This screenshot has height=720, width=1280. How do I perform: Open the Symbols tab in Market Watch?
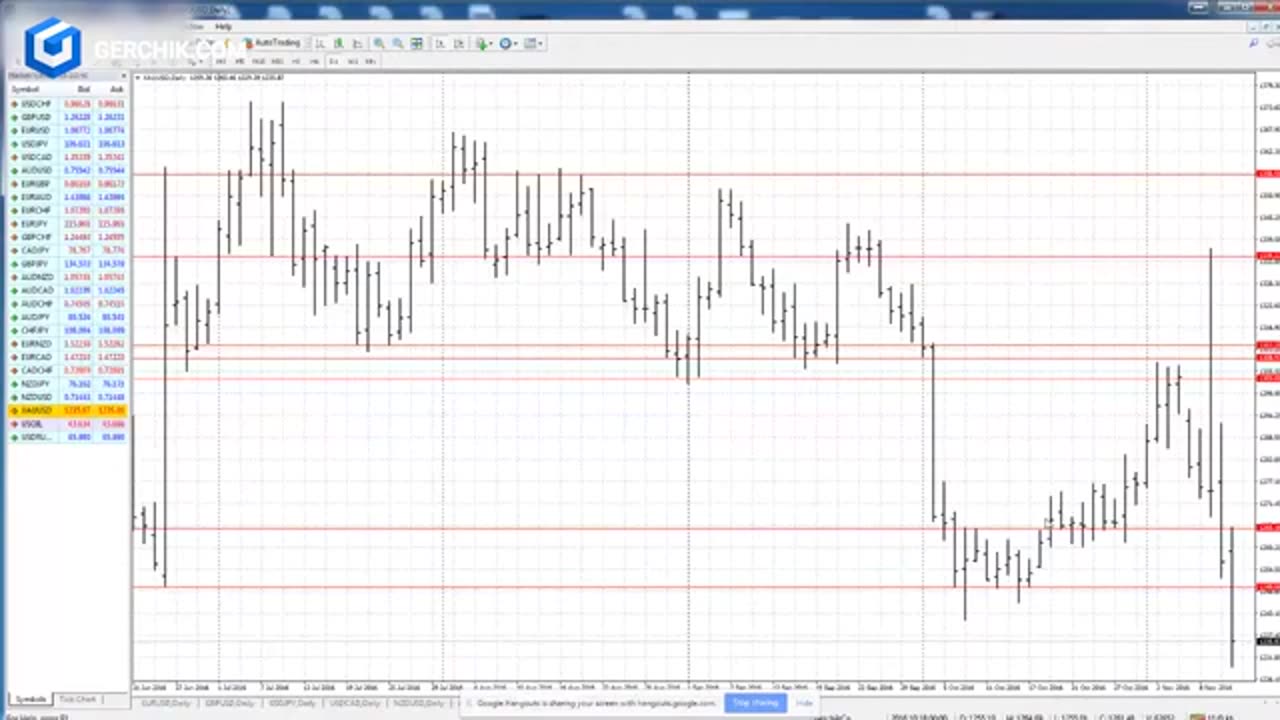(x=30, y=699)
